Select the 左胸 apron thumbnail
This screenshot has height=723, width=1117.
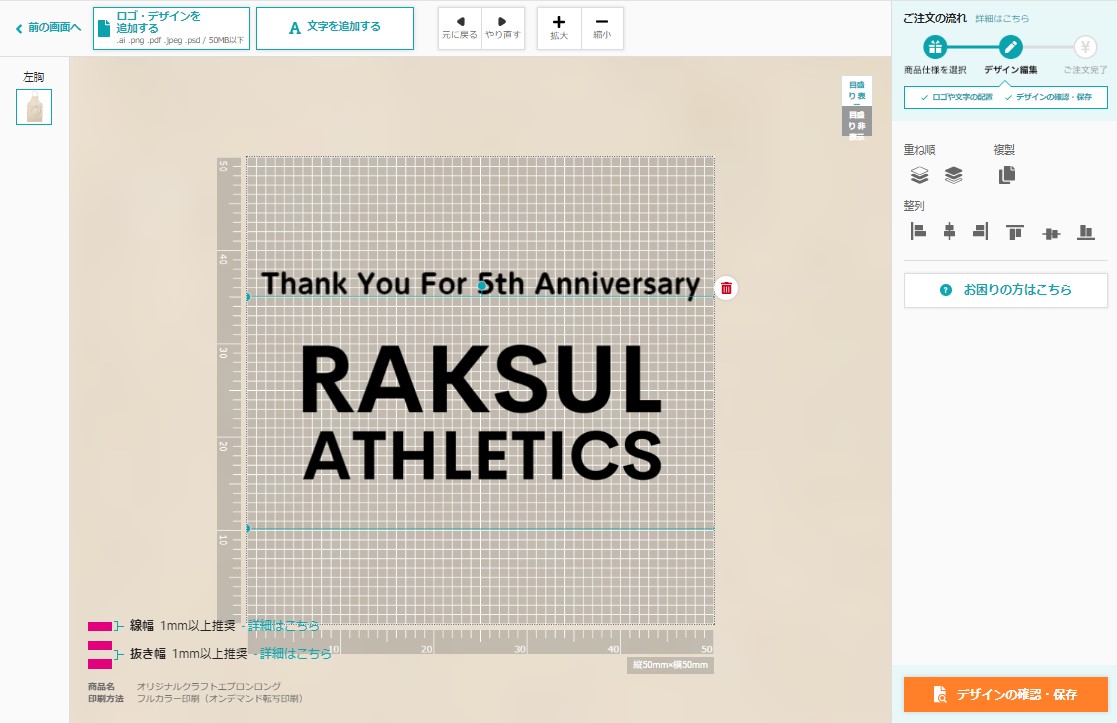[x=34, y=107]
